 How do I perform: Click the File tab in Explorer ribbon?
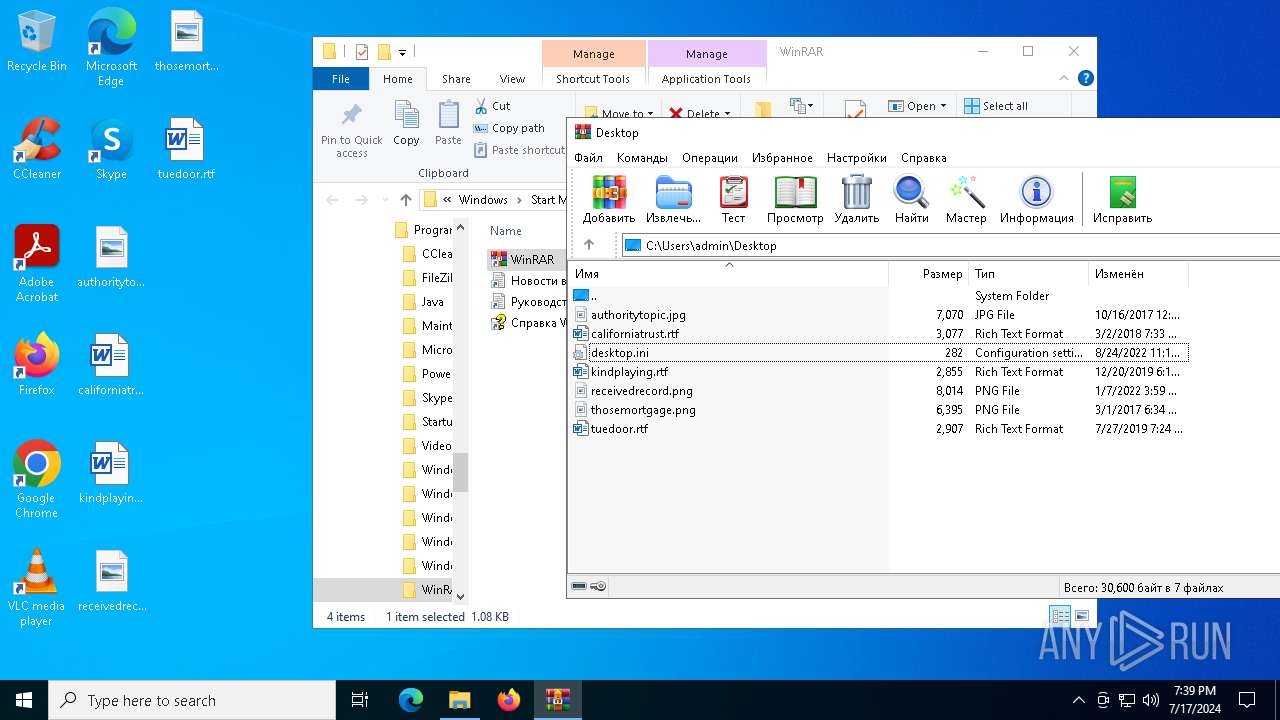[341, 79]
